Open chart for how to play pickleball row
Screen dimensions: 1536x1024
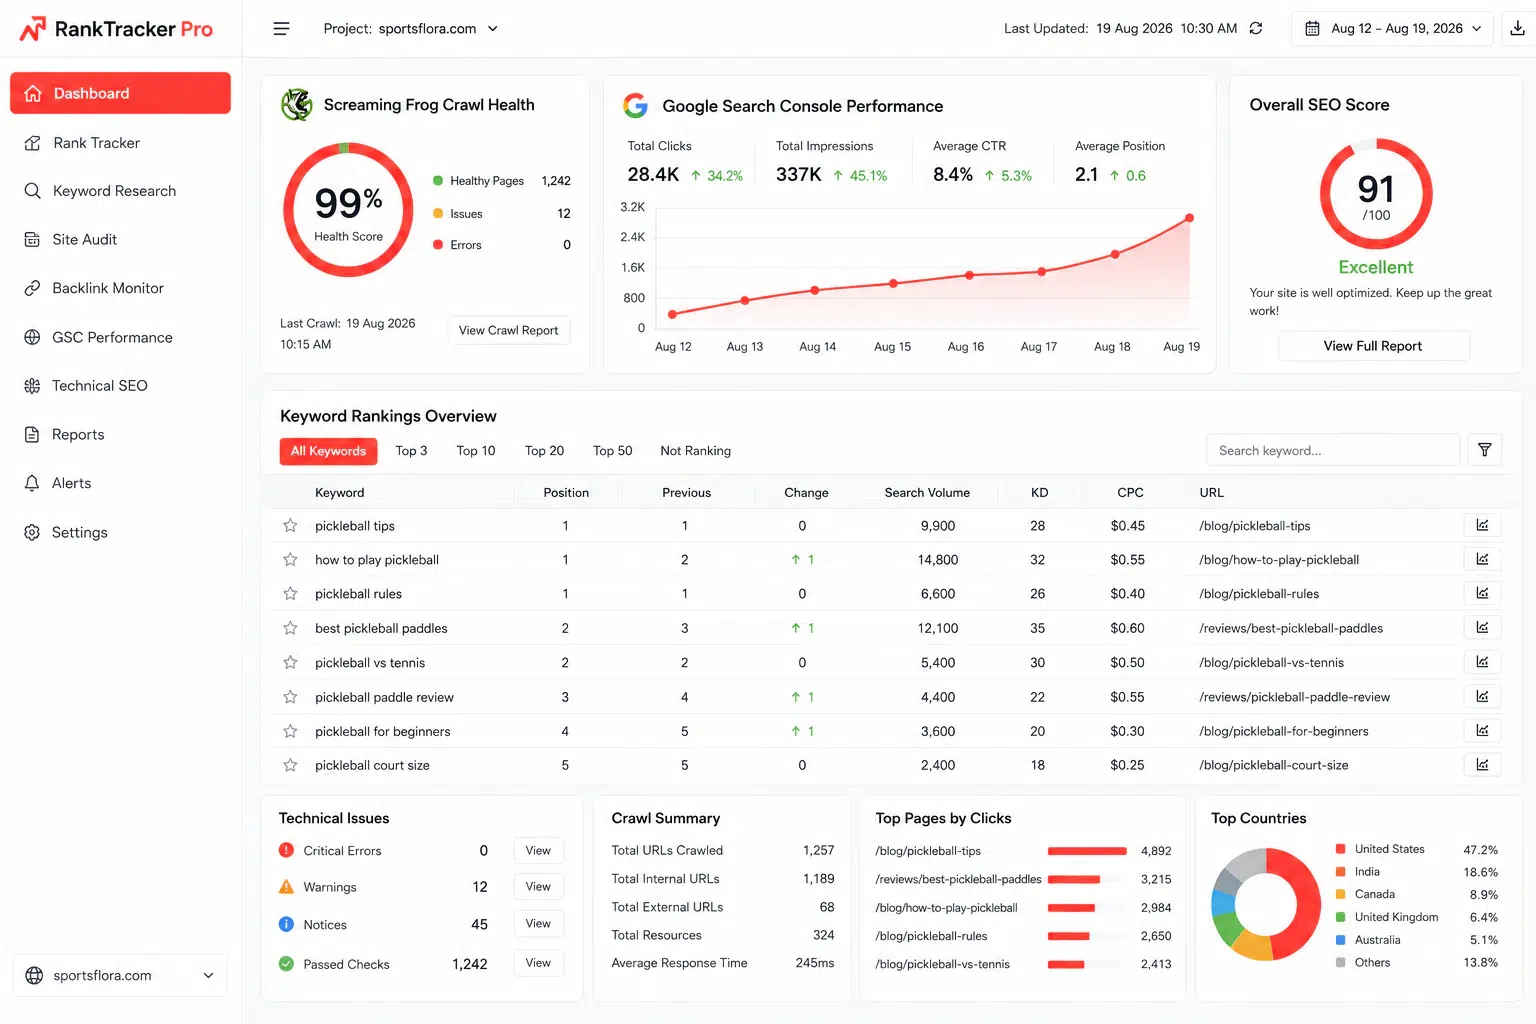coord(1482,559)
